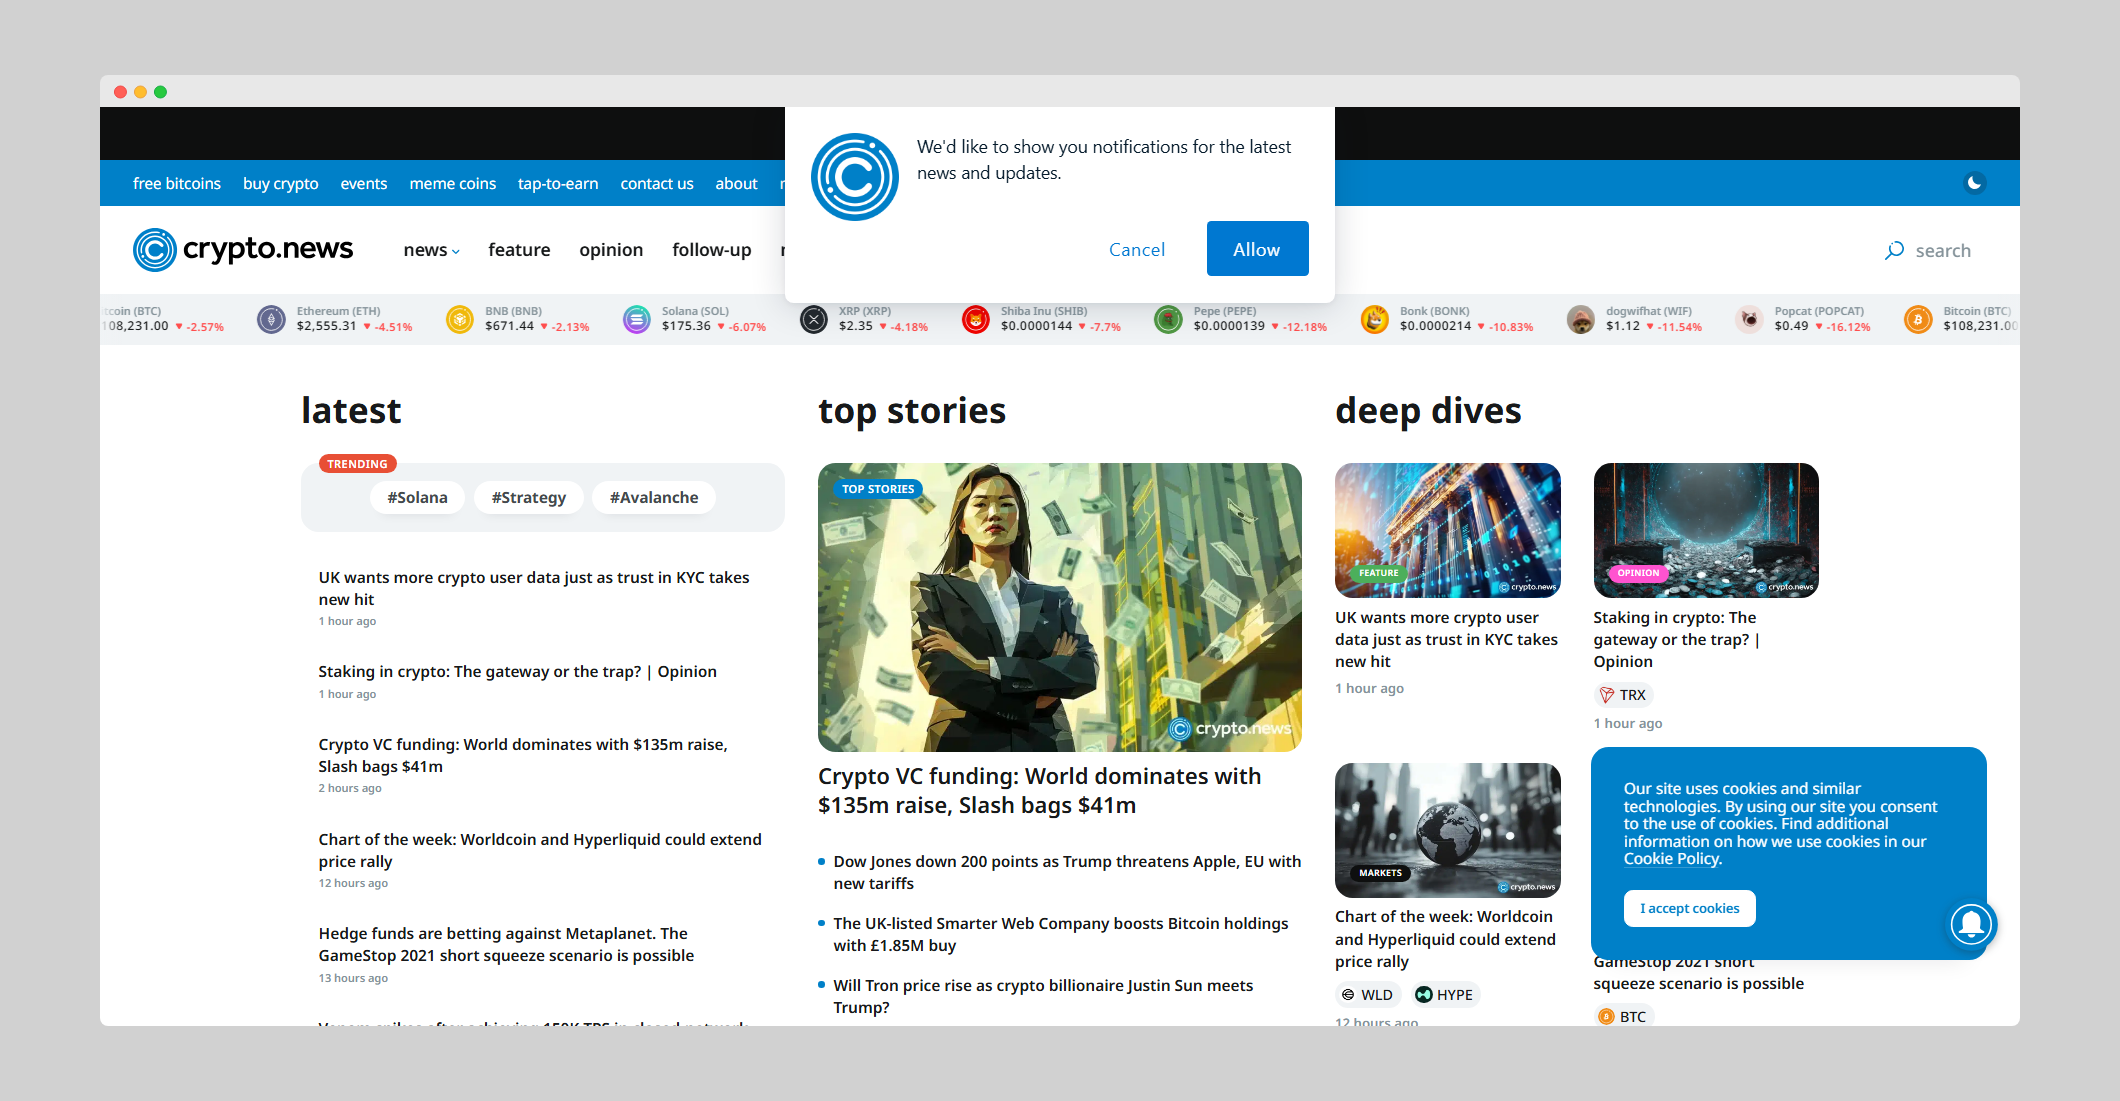
Task: Open latest Chart of the week story
Action: pyautogui.click(x=540, y=850)
